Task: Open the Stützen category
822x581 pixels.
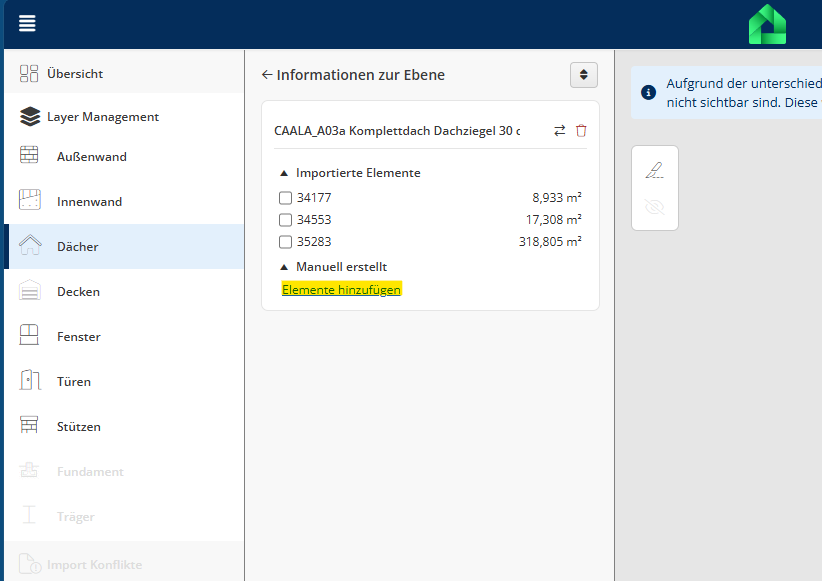Action: tap(124, 427)
